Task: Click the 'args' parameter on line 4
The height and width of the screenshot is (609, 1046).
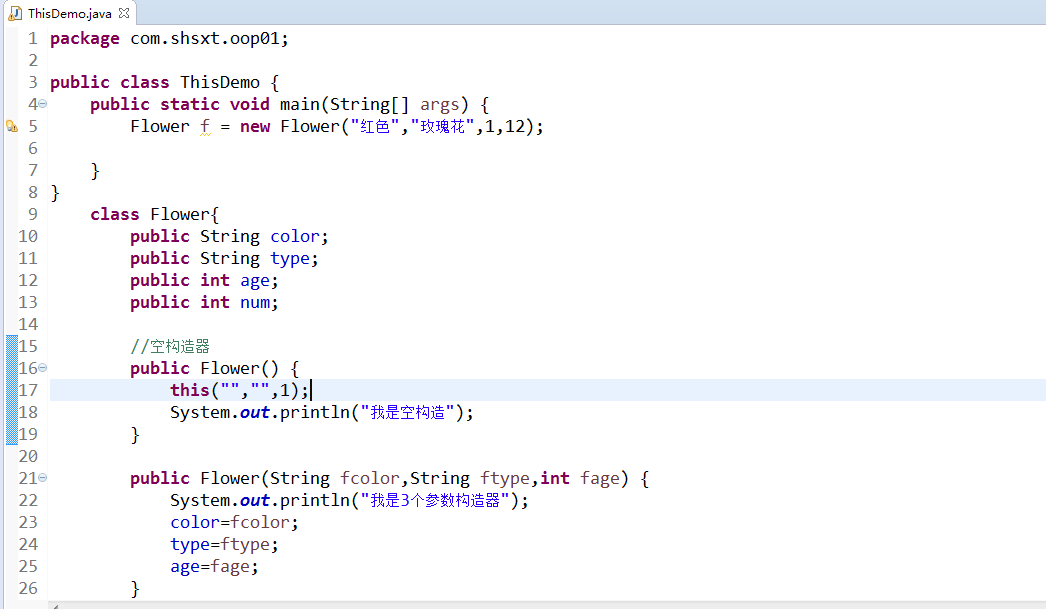Action: point(440,105)
